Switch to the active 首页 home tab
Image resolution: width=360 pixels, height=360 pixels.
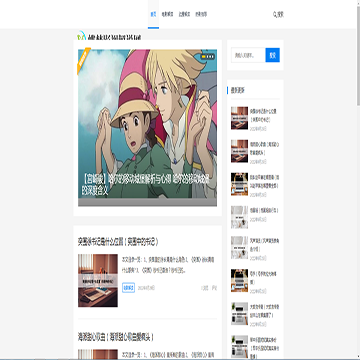[153, 14]
